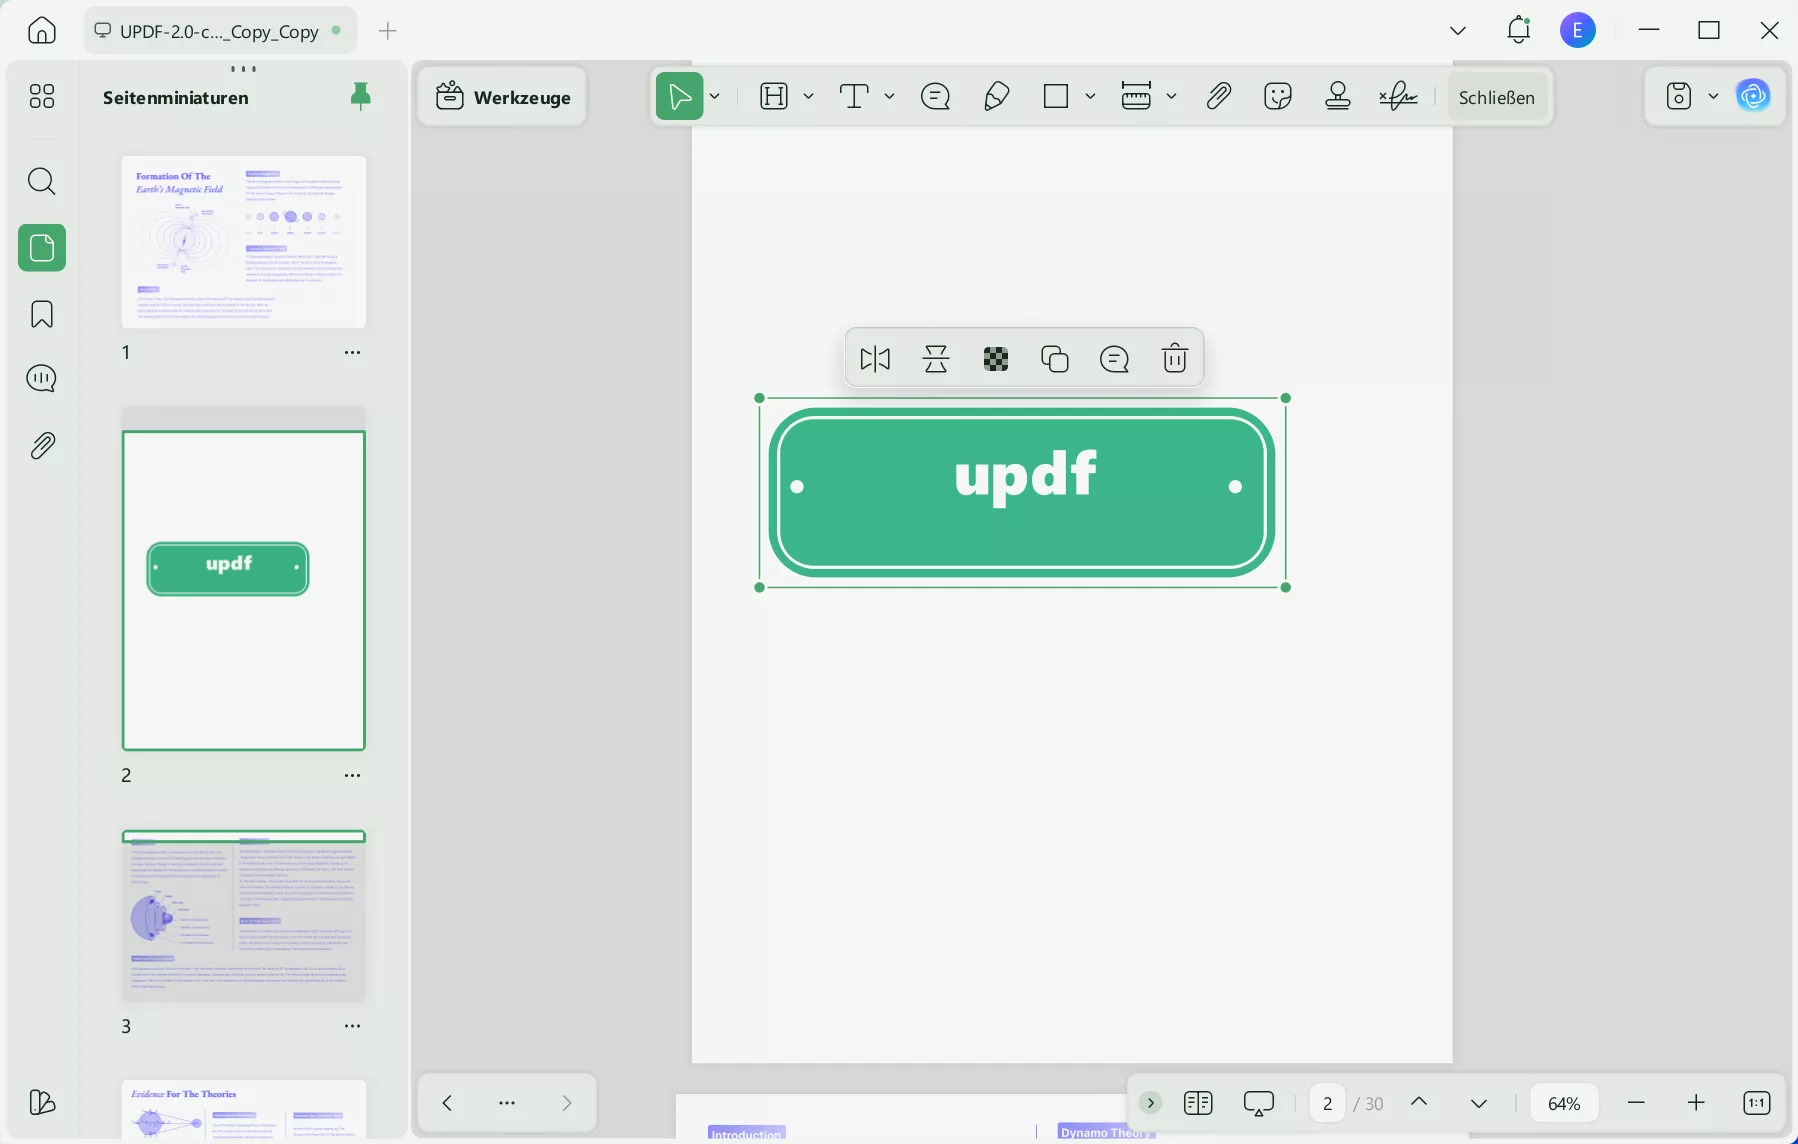This screenshot has height=1144, width=1798.
Task: Go to the previous view arrow
Action: click(x=447, y=1103)
